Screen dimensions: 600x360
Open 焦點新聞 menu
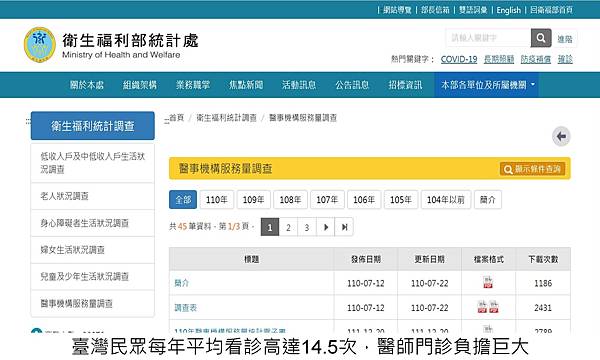[246, 85]
